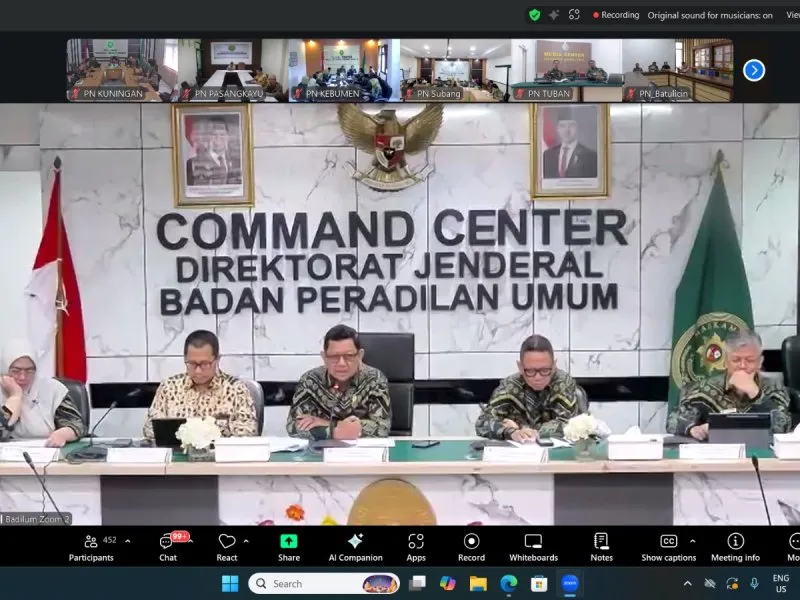Viewport: 800px width, 600px height.
Task: Show next page of video thumbnails
Action: point(754,70)
